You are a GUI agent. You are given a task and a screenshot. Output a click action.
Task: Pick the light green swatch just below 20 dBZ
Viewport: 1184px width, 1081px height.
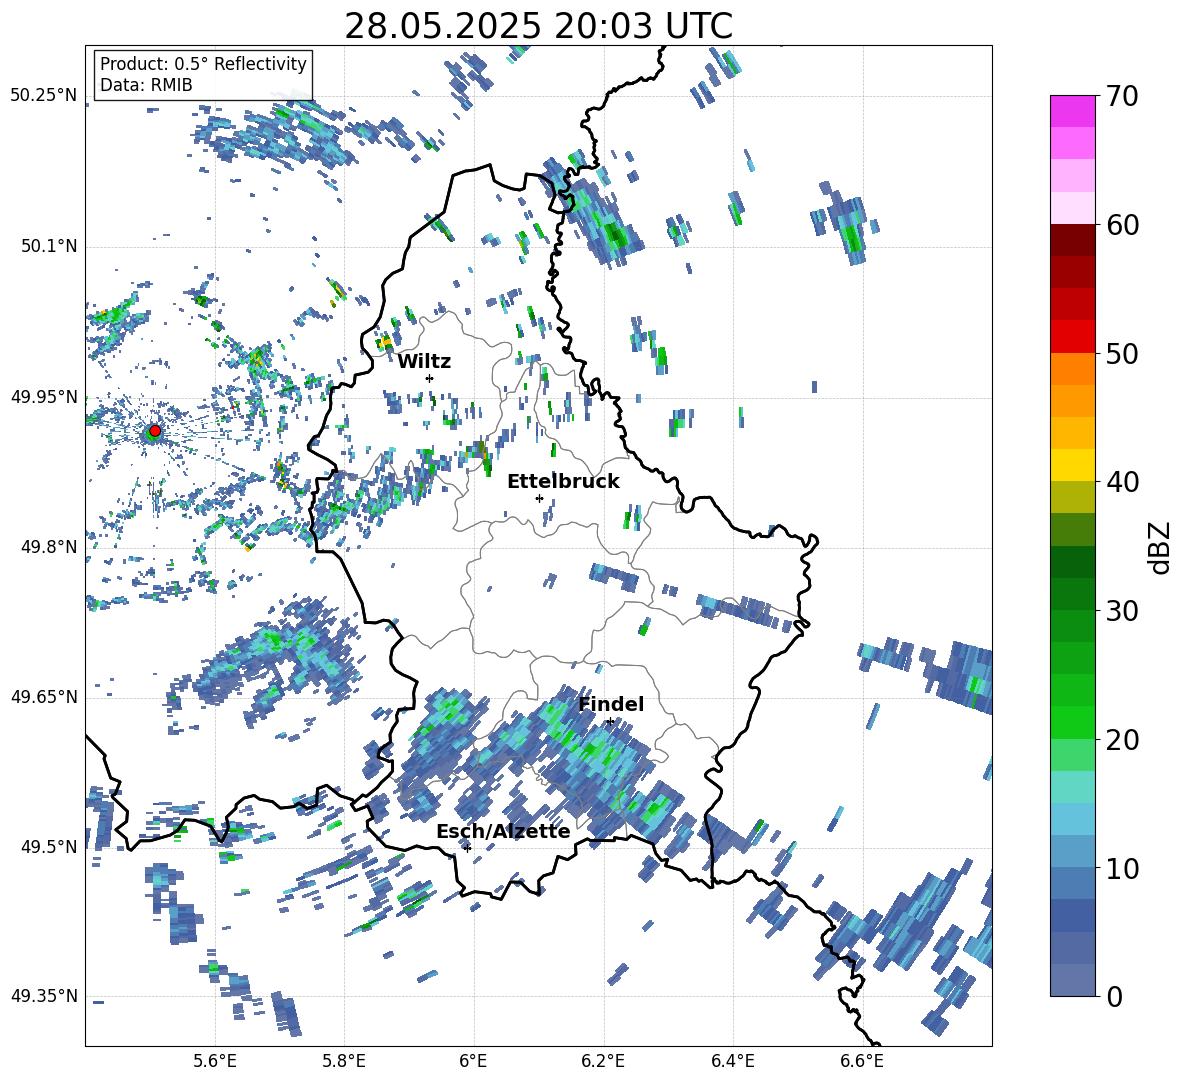[1072, 755]
